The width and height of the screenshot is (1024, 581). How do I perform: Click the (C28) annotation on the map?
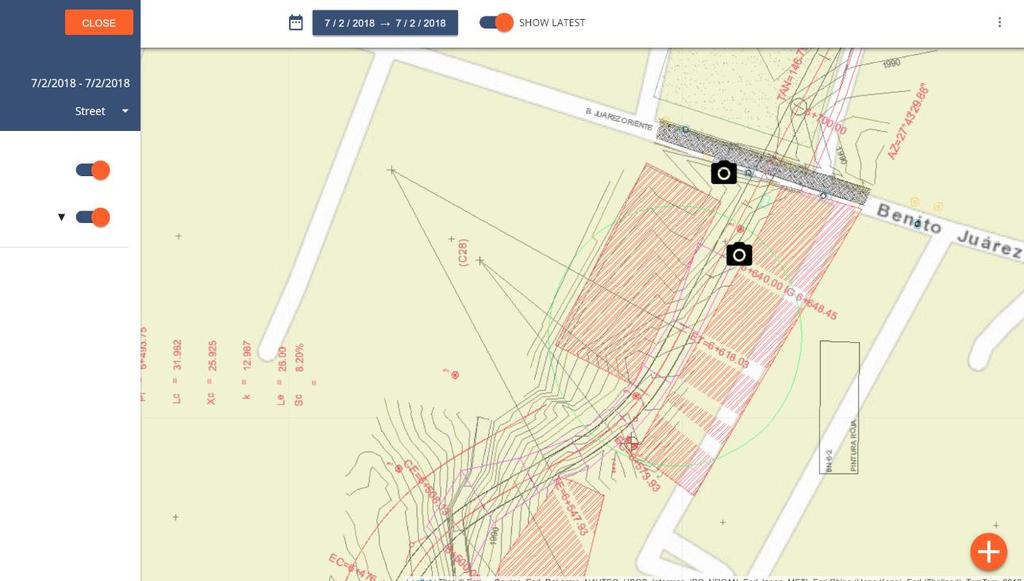tap(463, 252)
